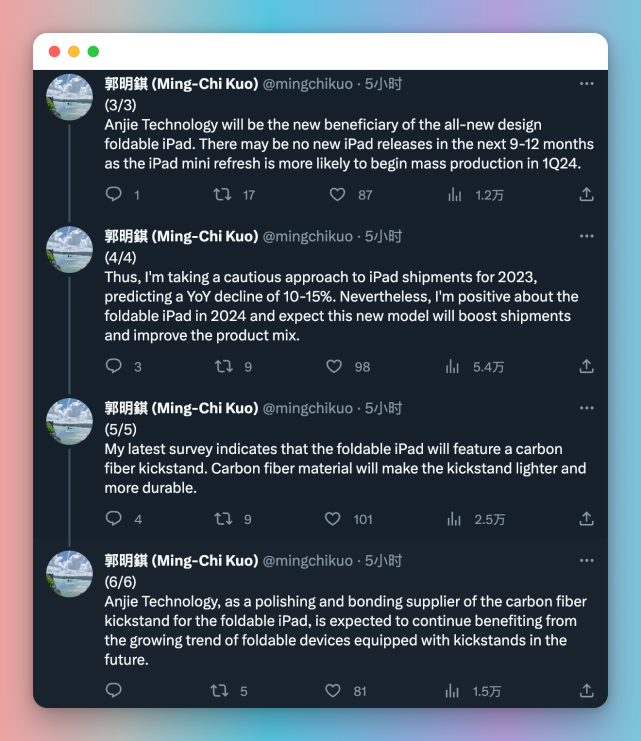Viewport: 641px width, 741px height.
Task: Click the avatar on the (4/4) tweet
Action: [70, 250]
